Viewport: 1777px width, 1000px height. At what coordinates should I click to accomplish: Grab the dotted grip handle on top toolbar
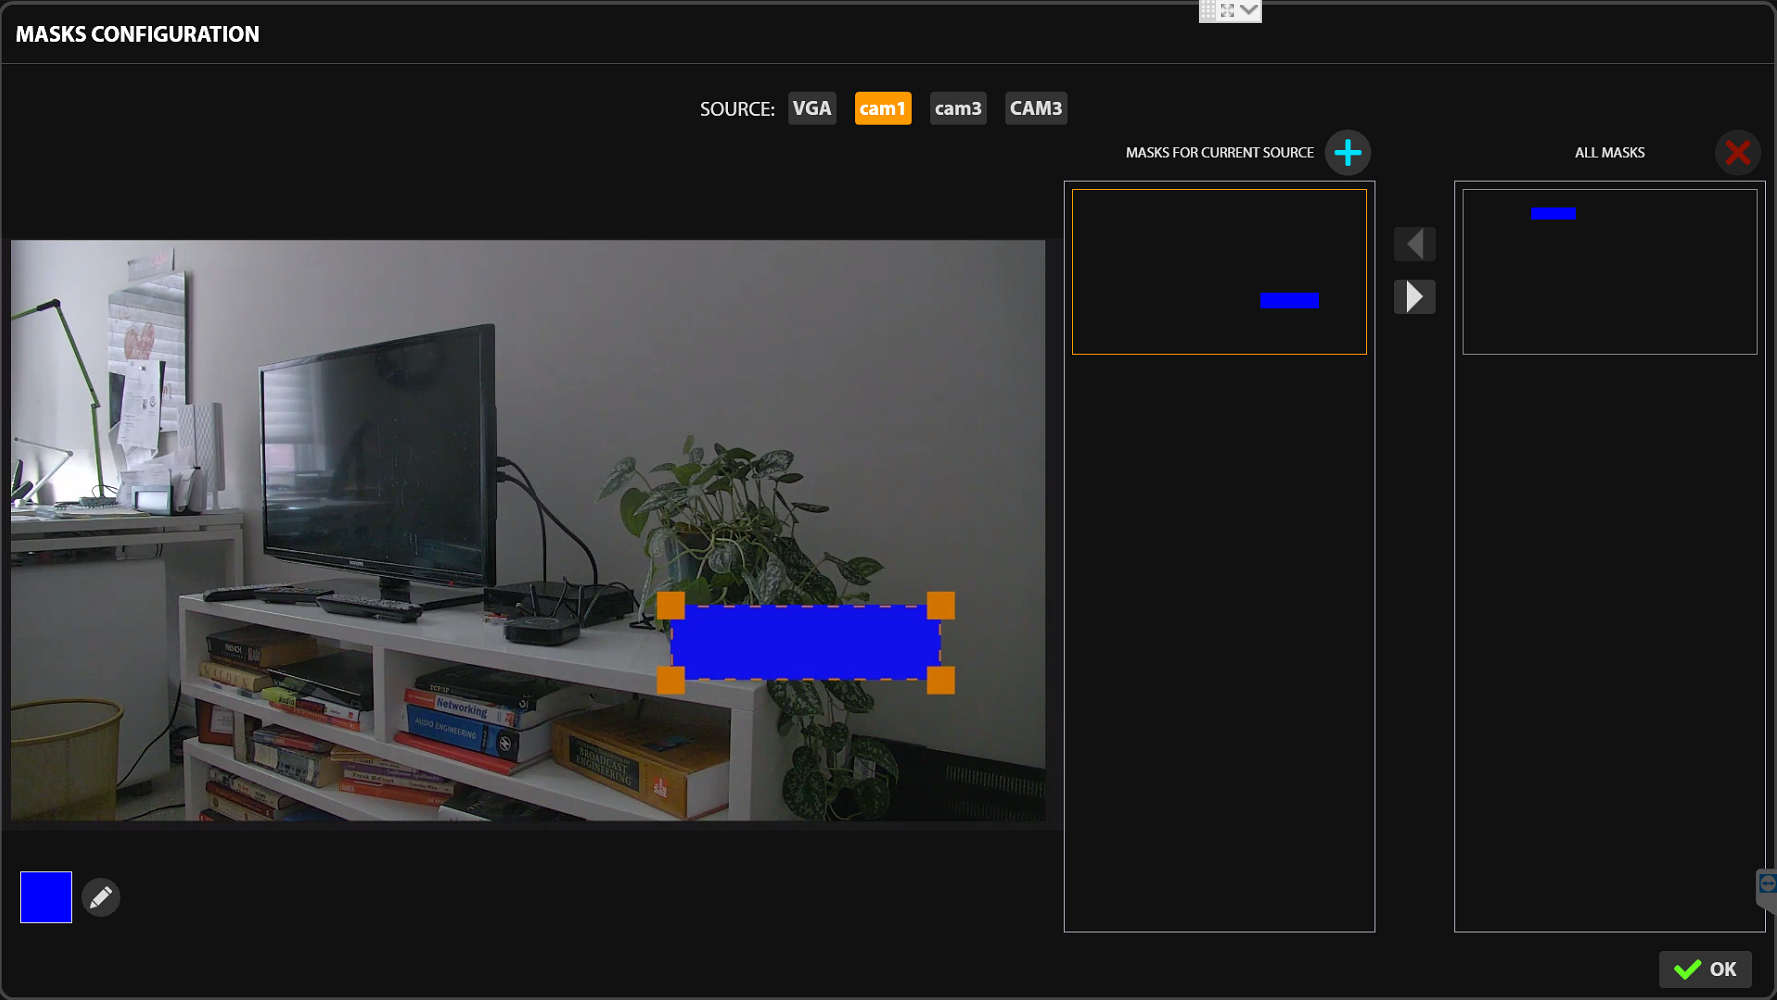coord(1208,11)
